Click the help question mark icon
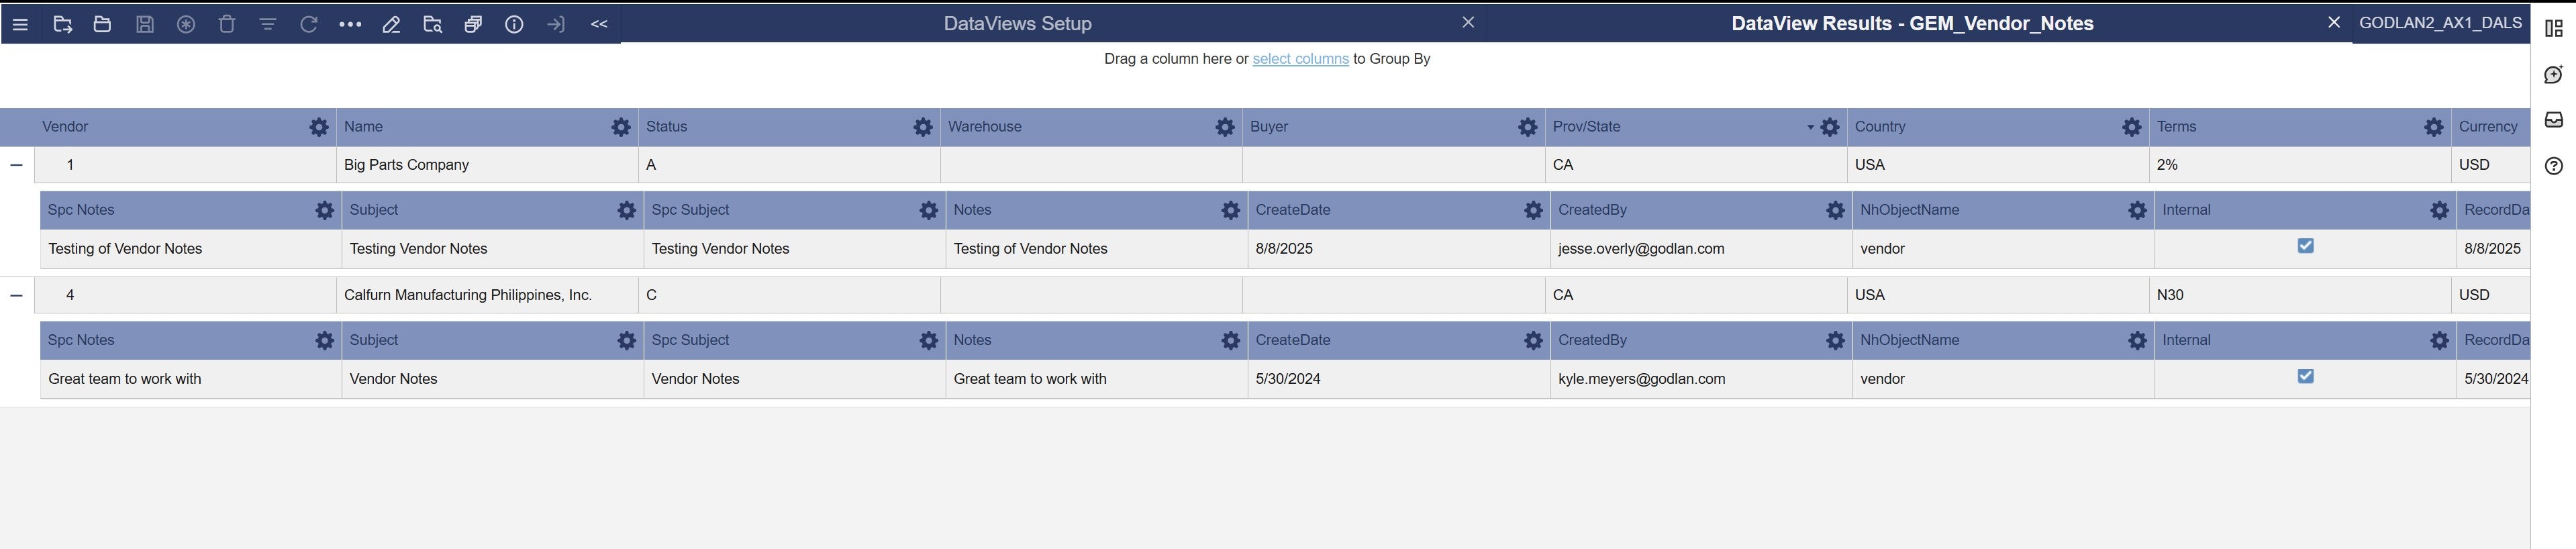This screenshot has height=549, width=2576. pos(2553,166)
